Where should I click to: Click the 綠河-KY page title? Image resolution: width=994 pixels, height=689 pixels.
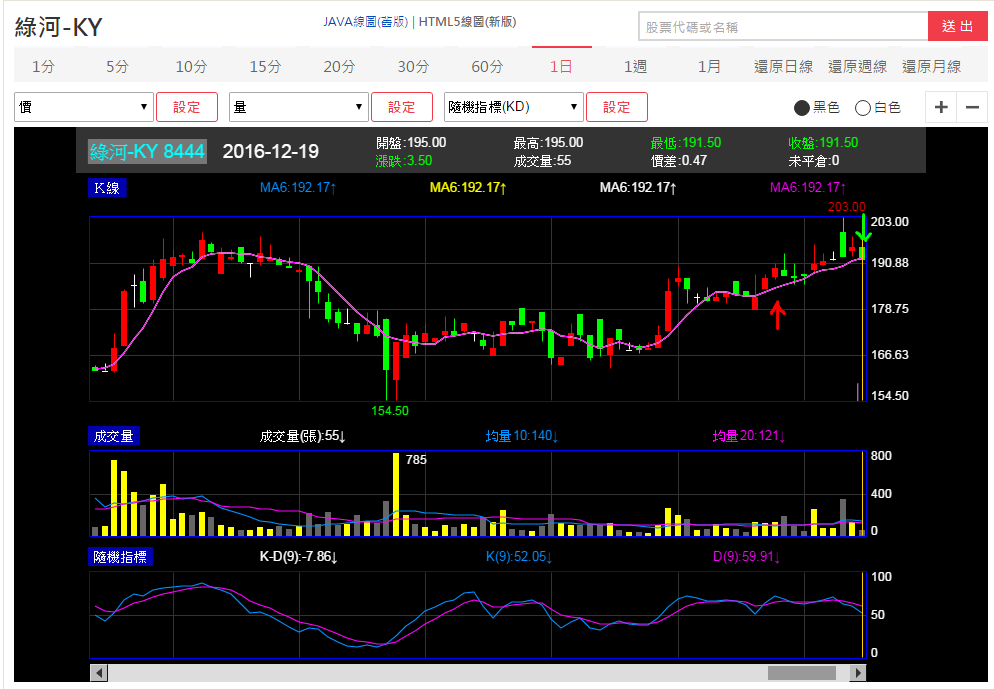coord(58,27)
